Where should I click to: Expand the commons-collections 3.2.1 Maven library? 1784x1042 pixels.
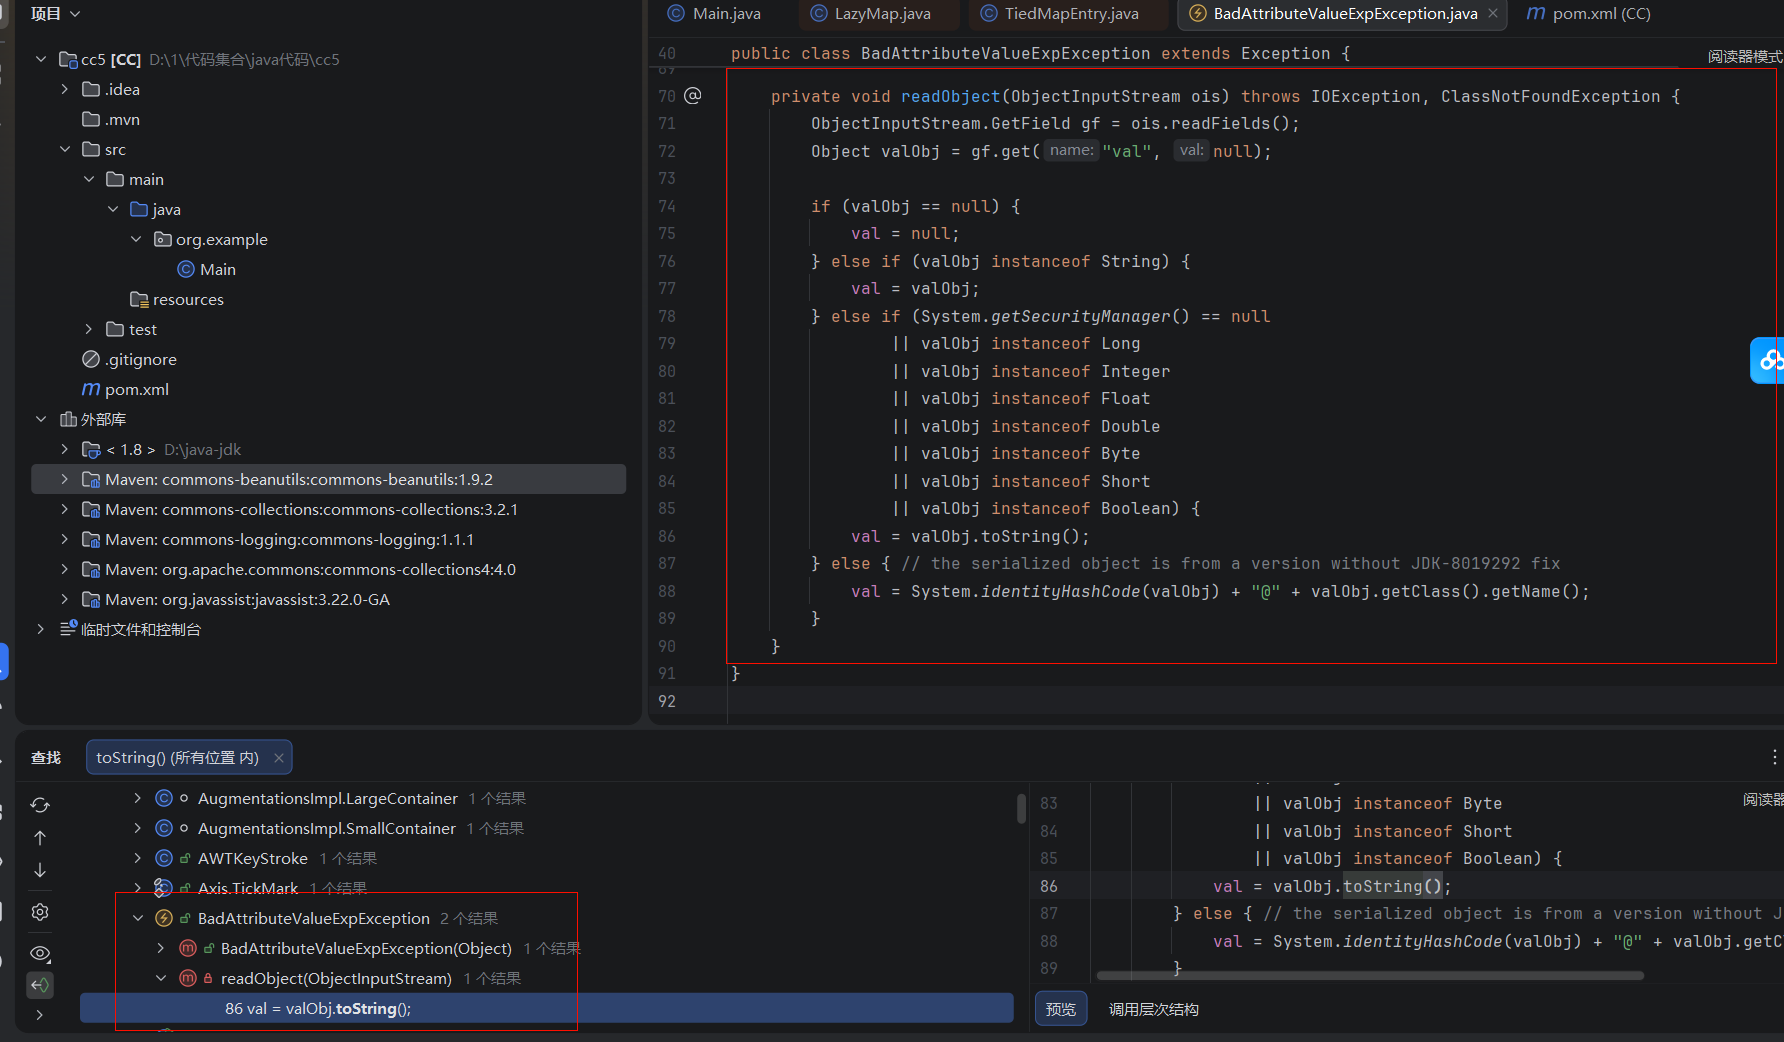point(65,510)
